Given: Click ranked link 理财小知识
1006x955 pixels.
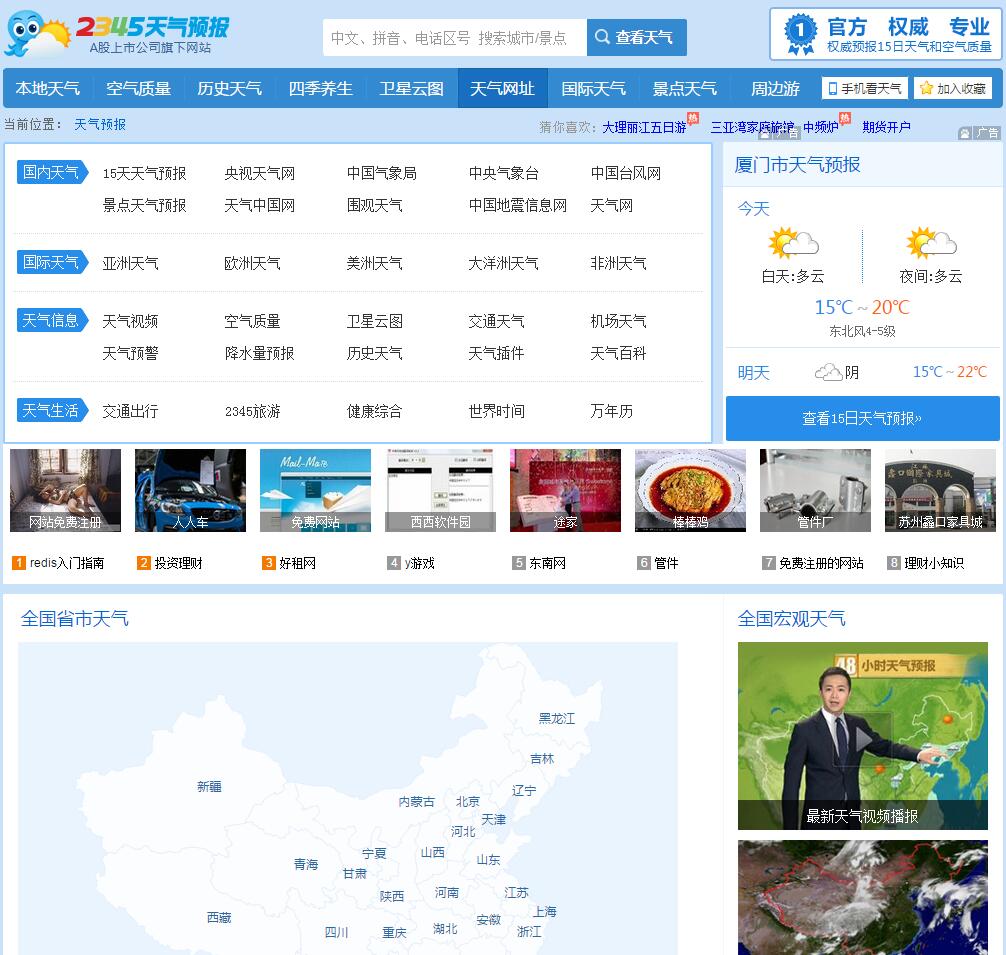Looking at the screenshot, I should (934, 563).
